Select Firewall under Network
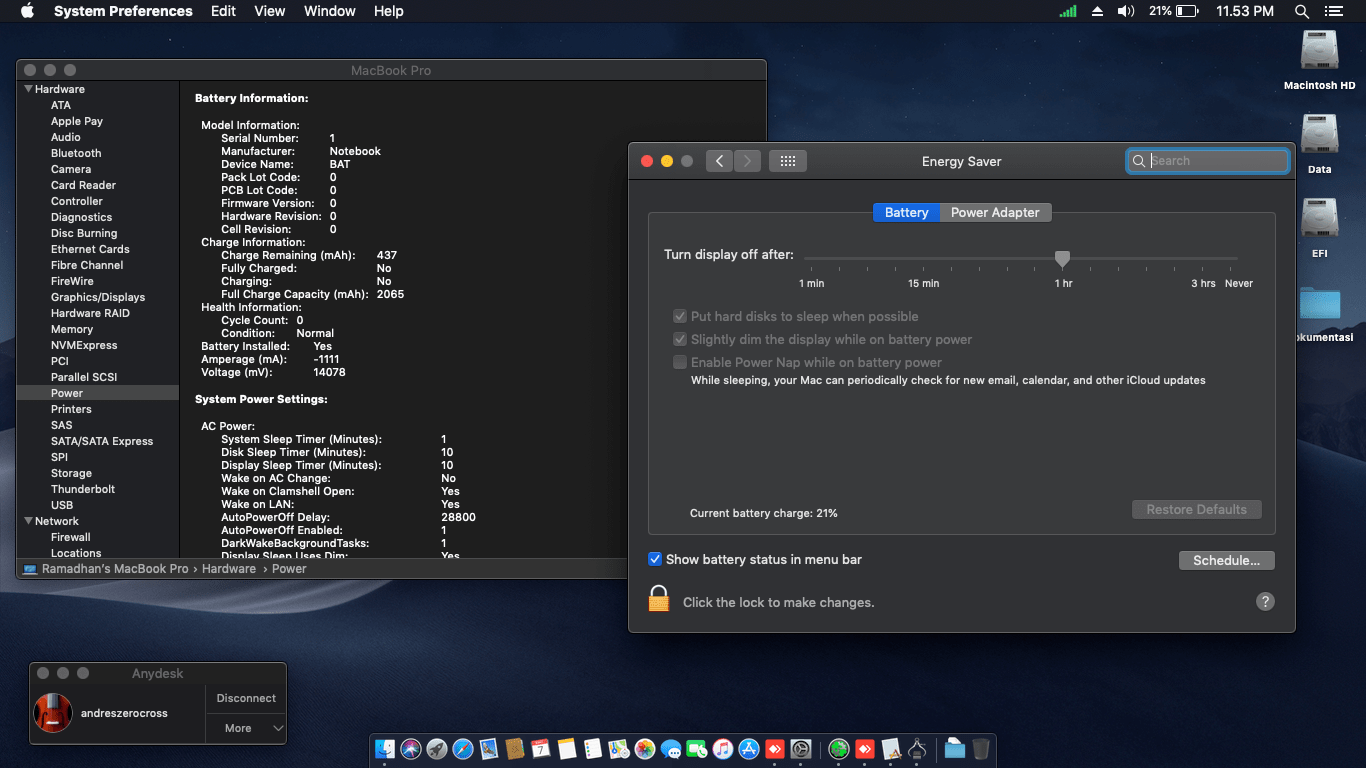The height and width of the screenshot is (768, 1366). (71, 537)
